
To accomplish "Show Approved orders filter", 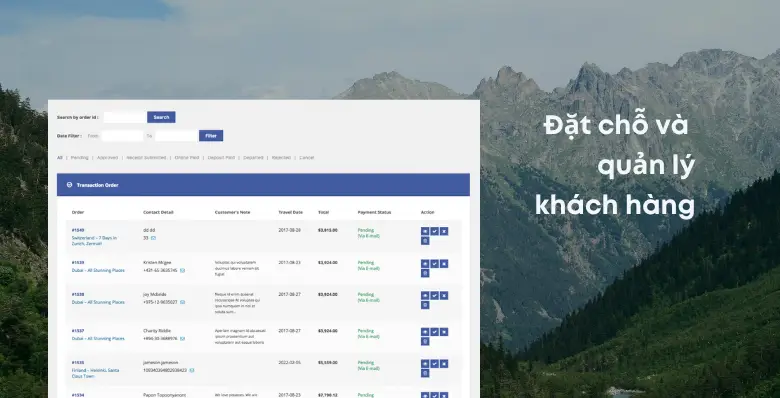I will (x=107, y=158).
